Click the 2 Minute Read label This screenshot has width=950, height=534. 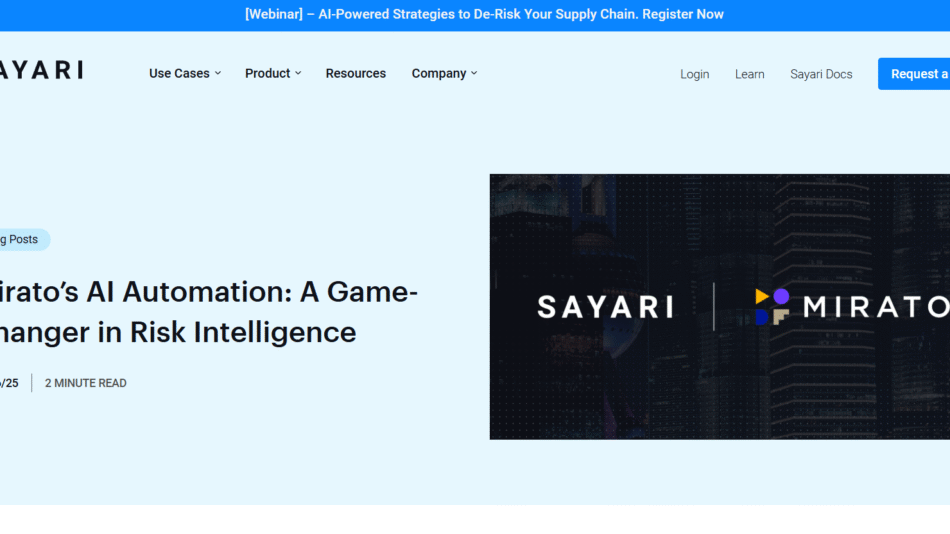tap(86, 383)
